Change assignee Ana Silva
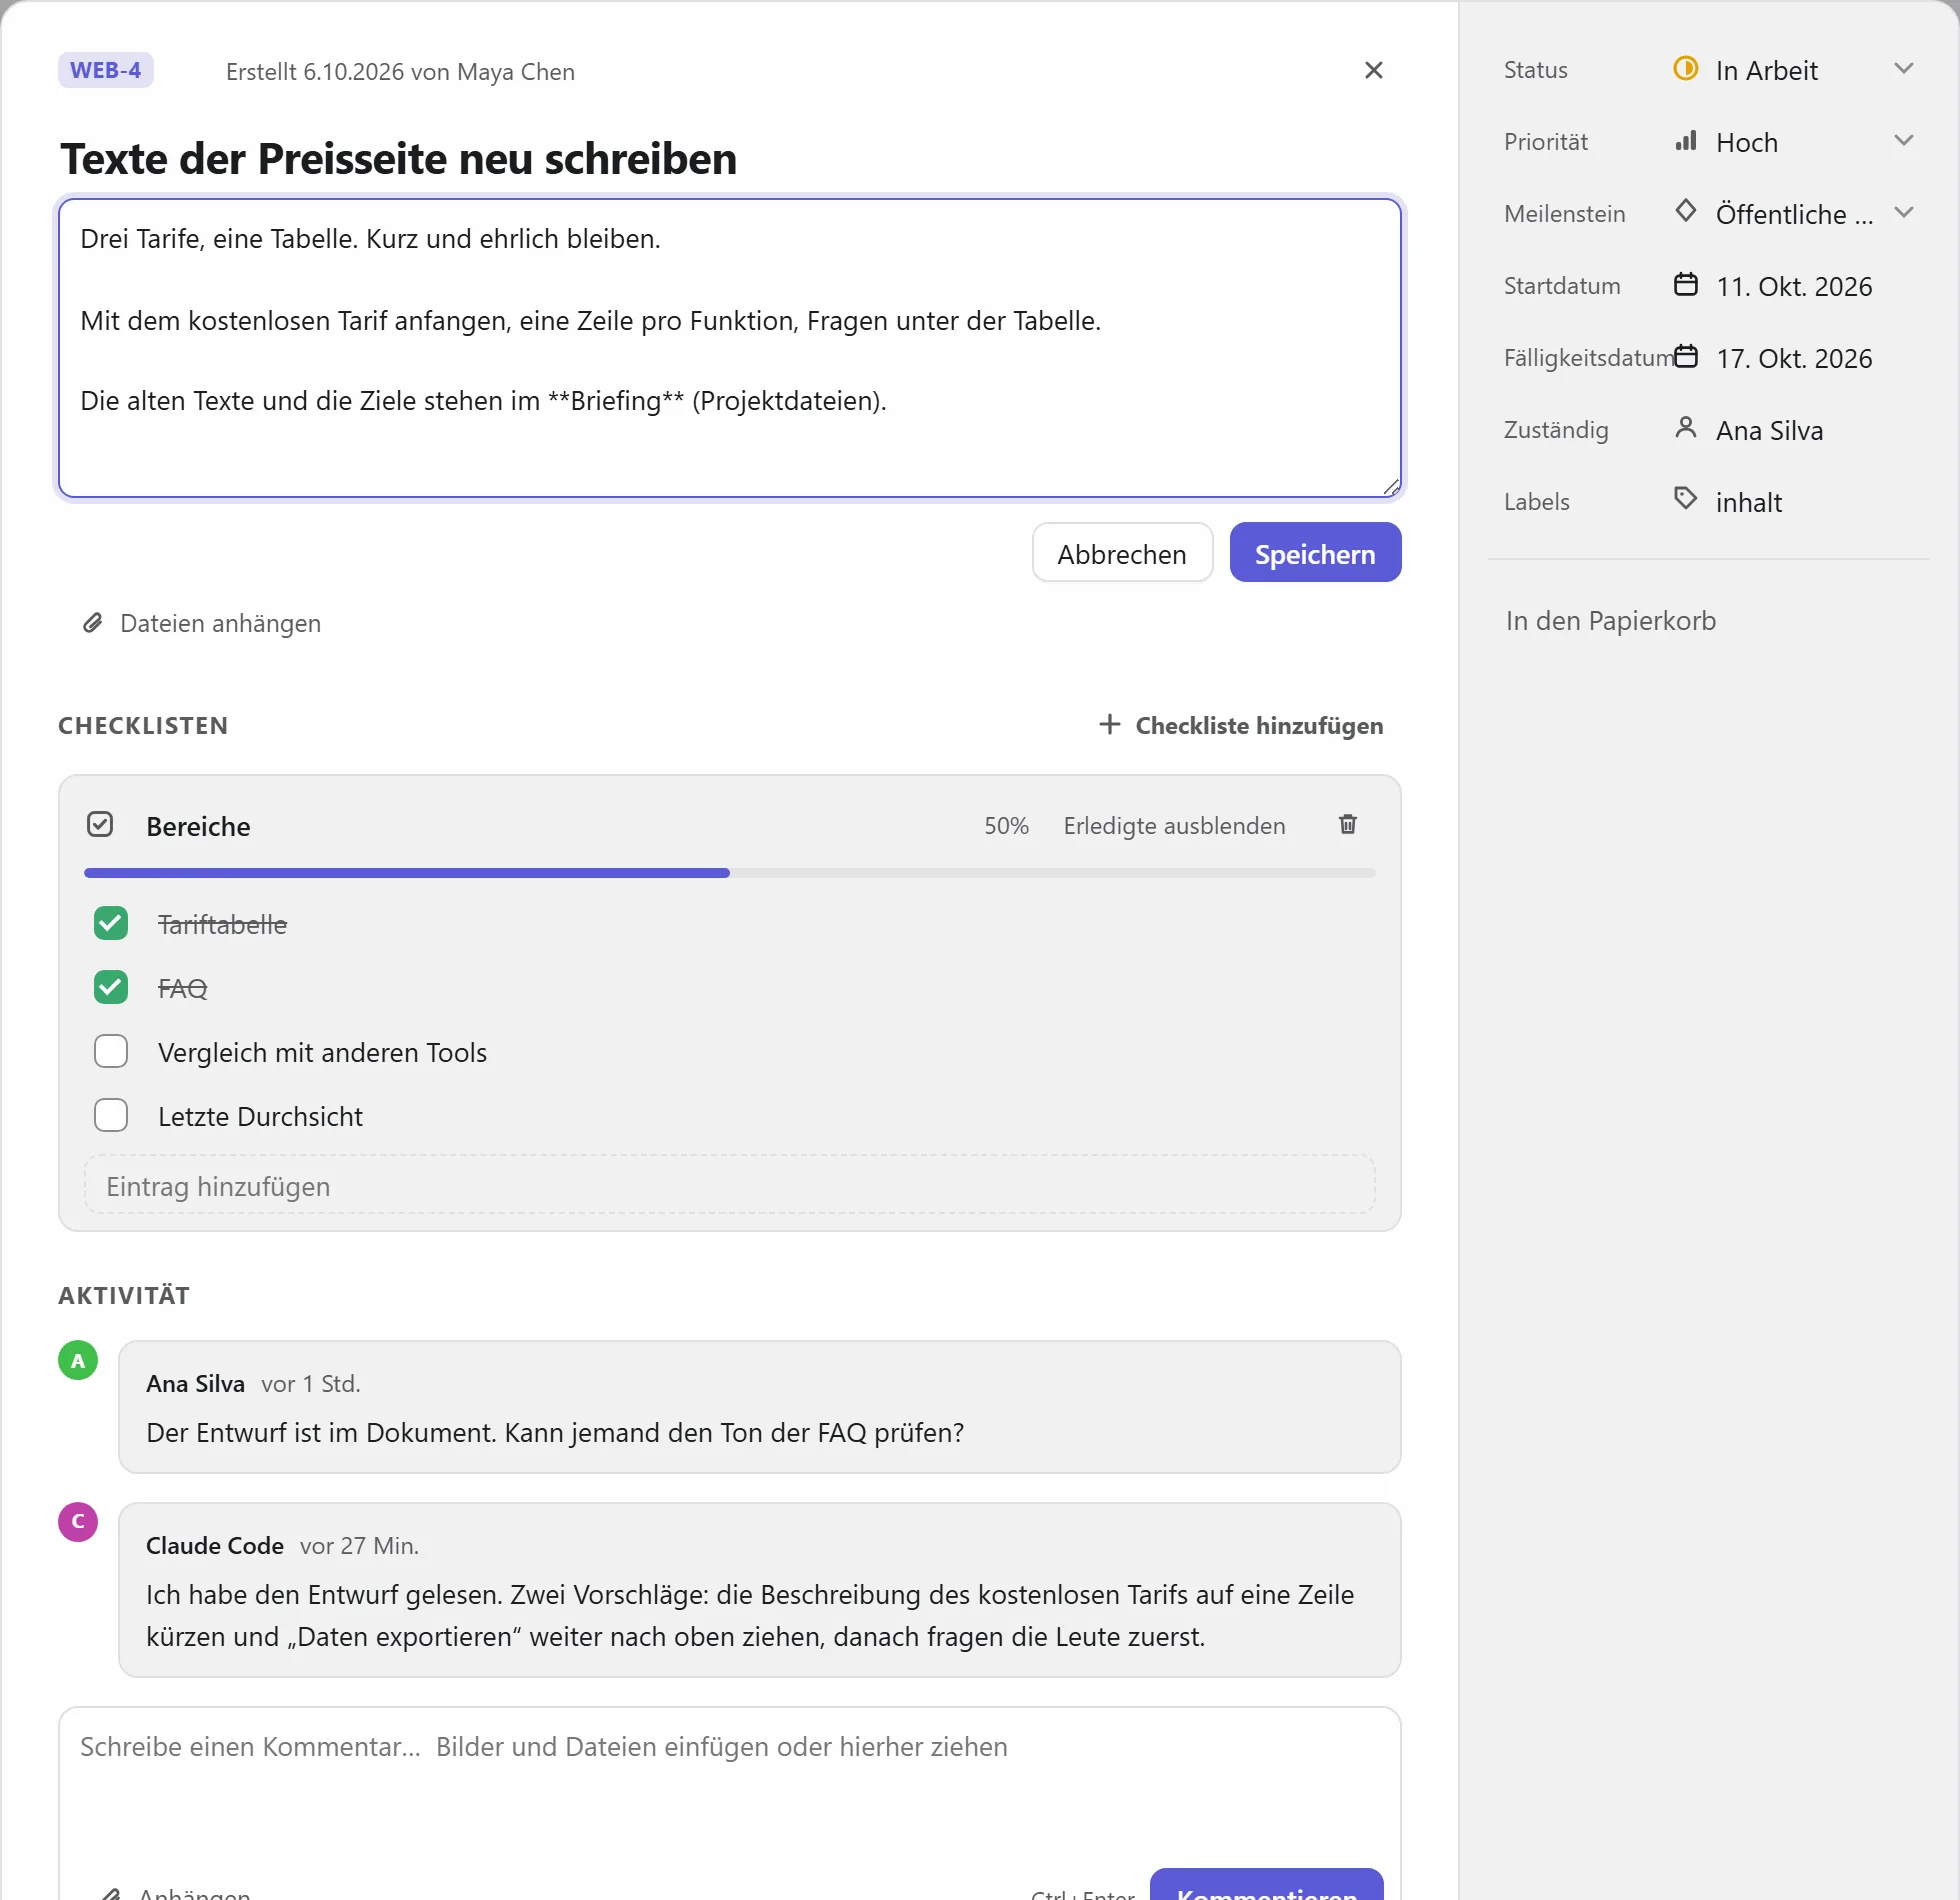 [1769, 430]
